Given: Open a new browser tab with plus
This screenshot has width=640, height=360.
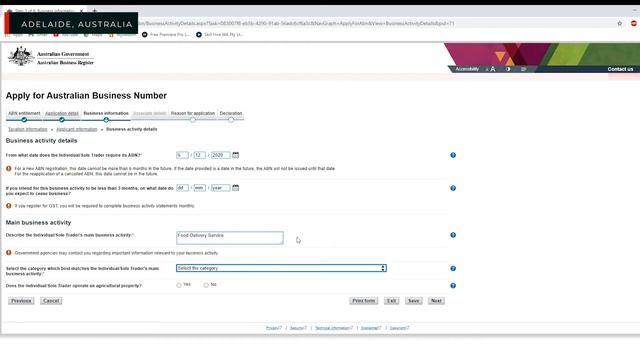Looking at the screenshot, I should point(94,11).
